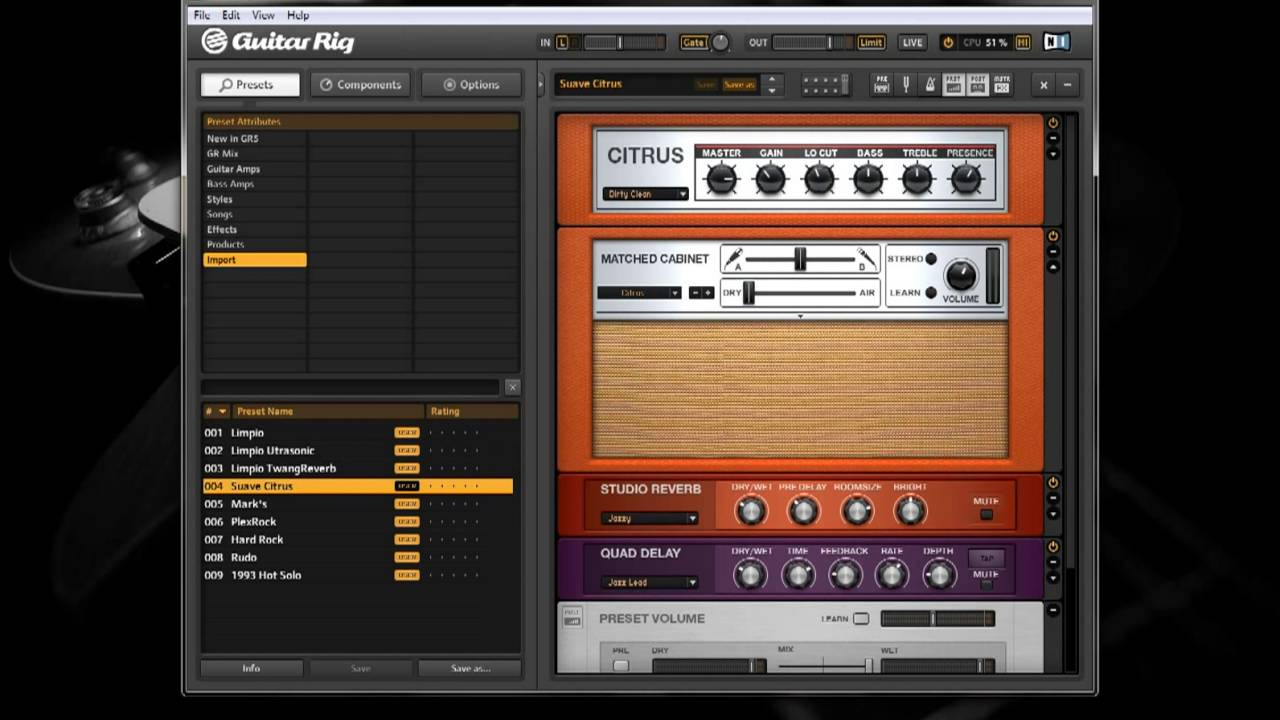Image resolution: width=1280 pixels, height=720 pixels.
Task: Open the Studio Reverb Jazzy preset dropdown
Action: [x=650, y=518]
